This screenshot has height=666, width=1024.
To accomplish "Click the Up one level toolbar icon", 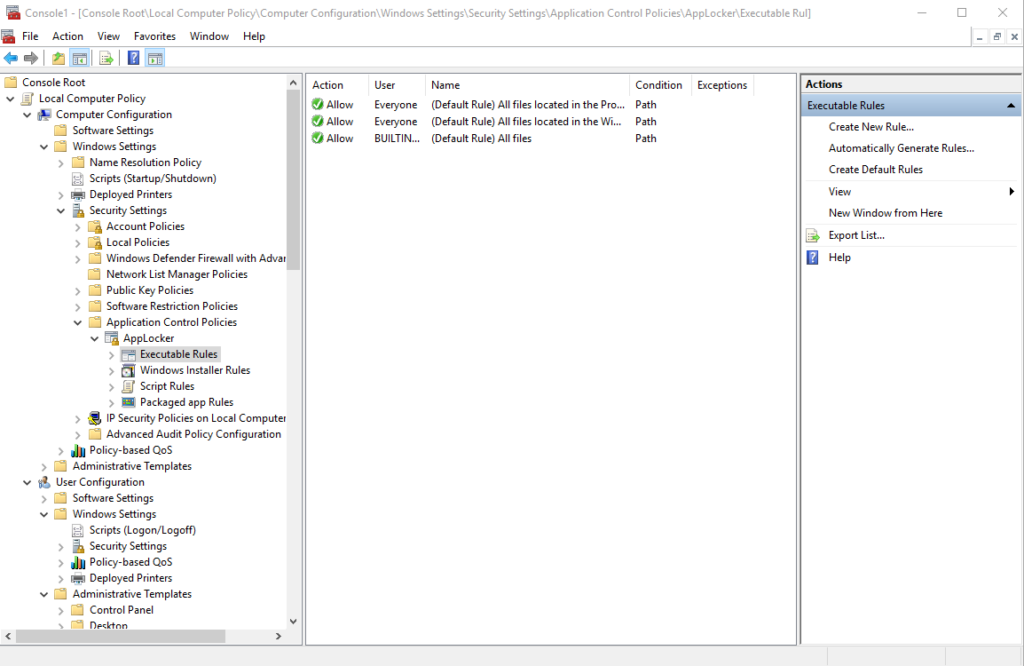I will [x=59, y=58].
